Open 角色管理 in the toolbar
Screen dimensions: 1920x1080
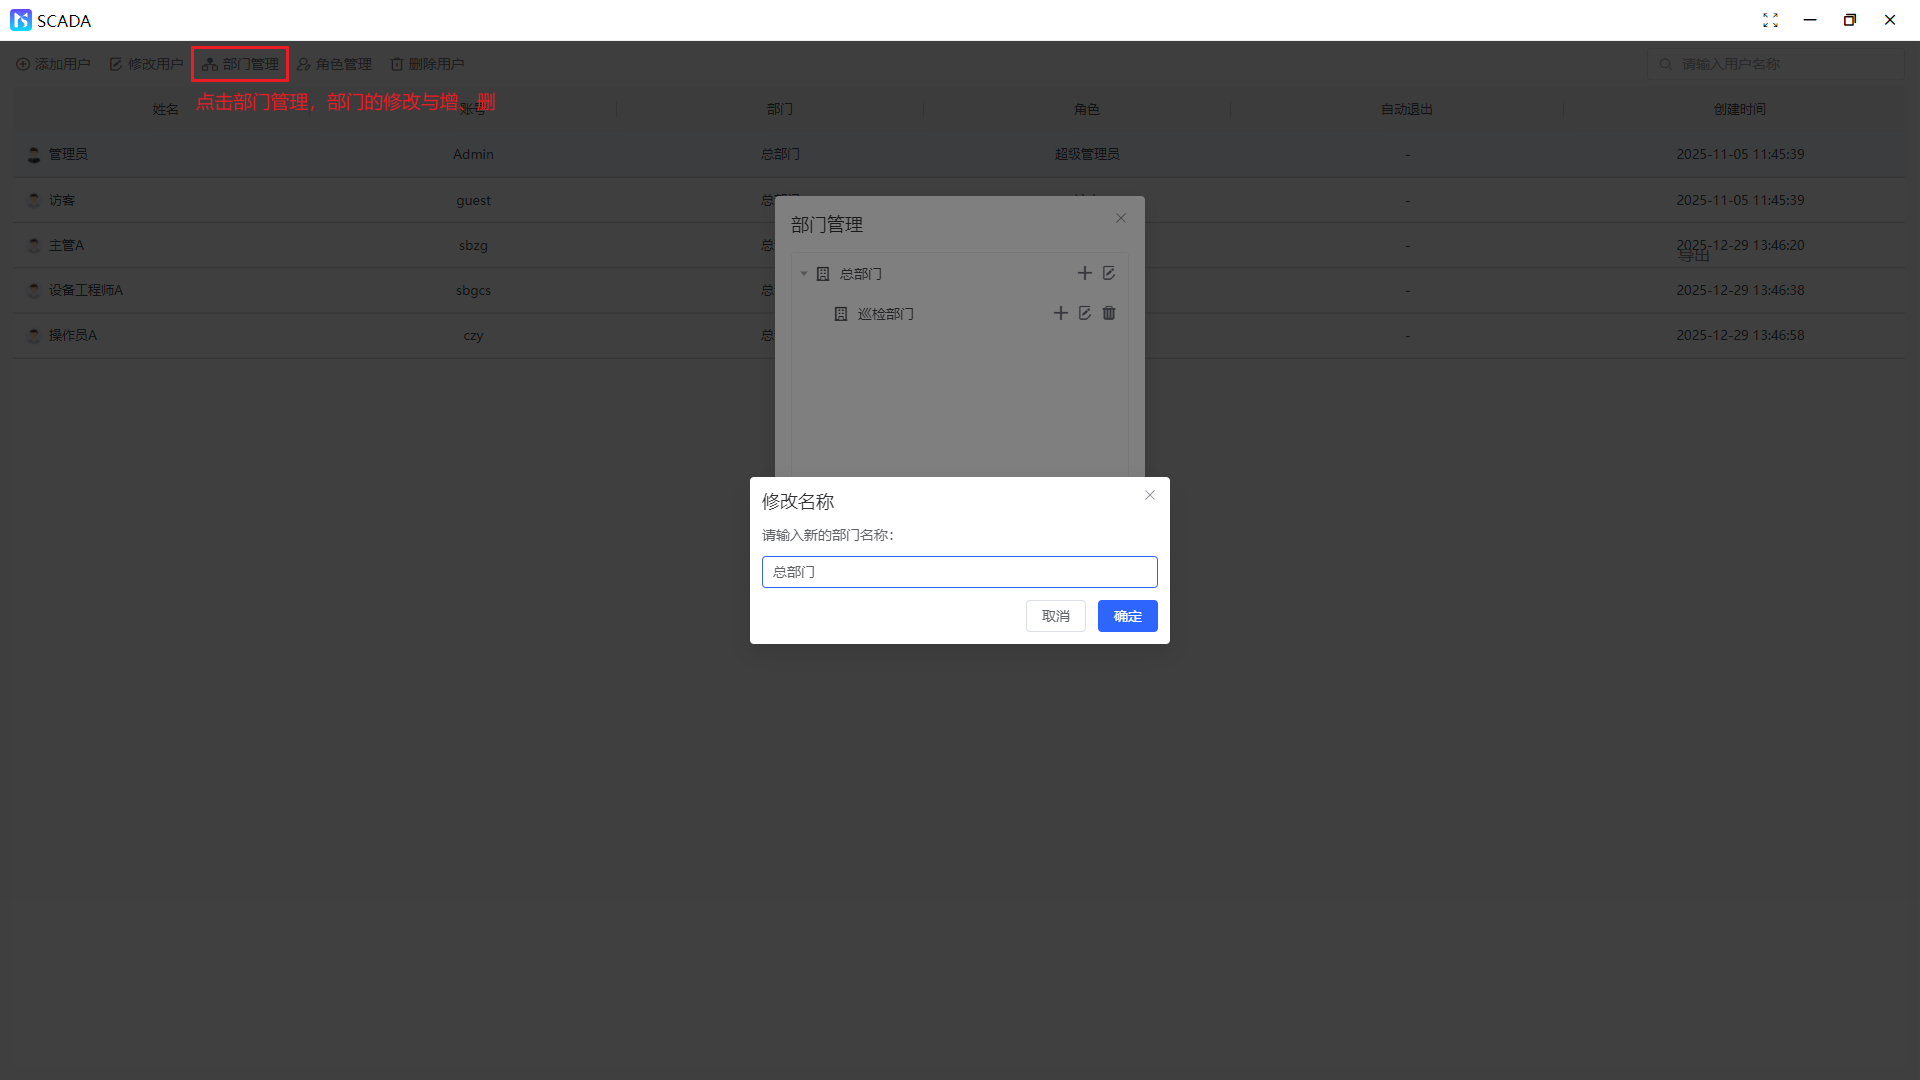tap(334, 64)
